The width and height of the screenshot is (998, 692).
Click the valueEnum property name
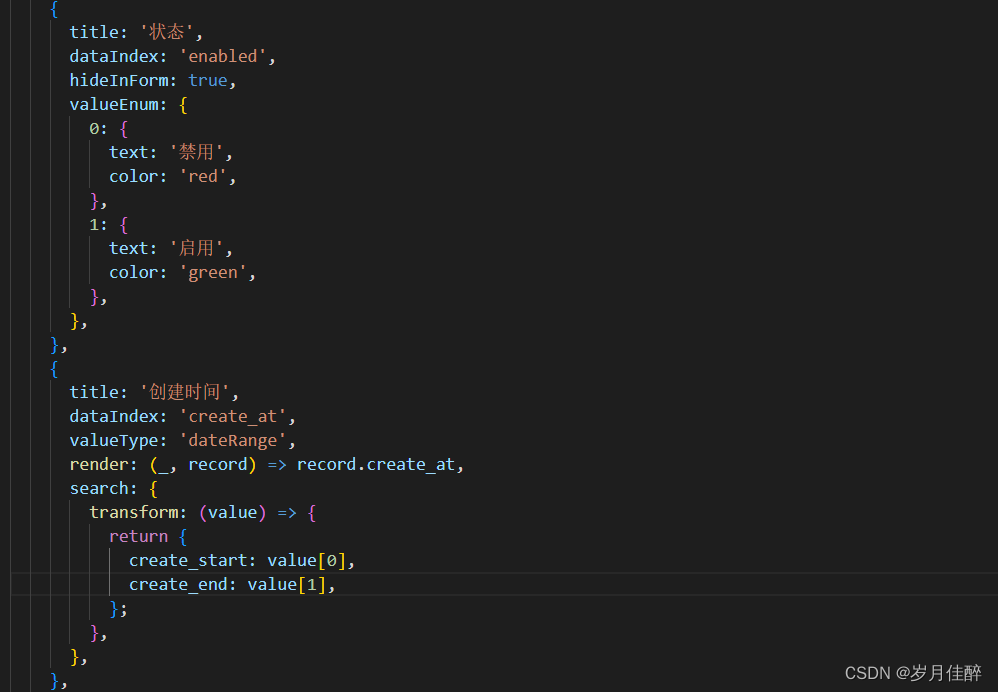[x=114, y=104]
